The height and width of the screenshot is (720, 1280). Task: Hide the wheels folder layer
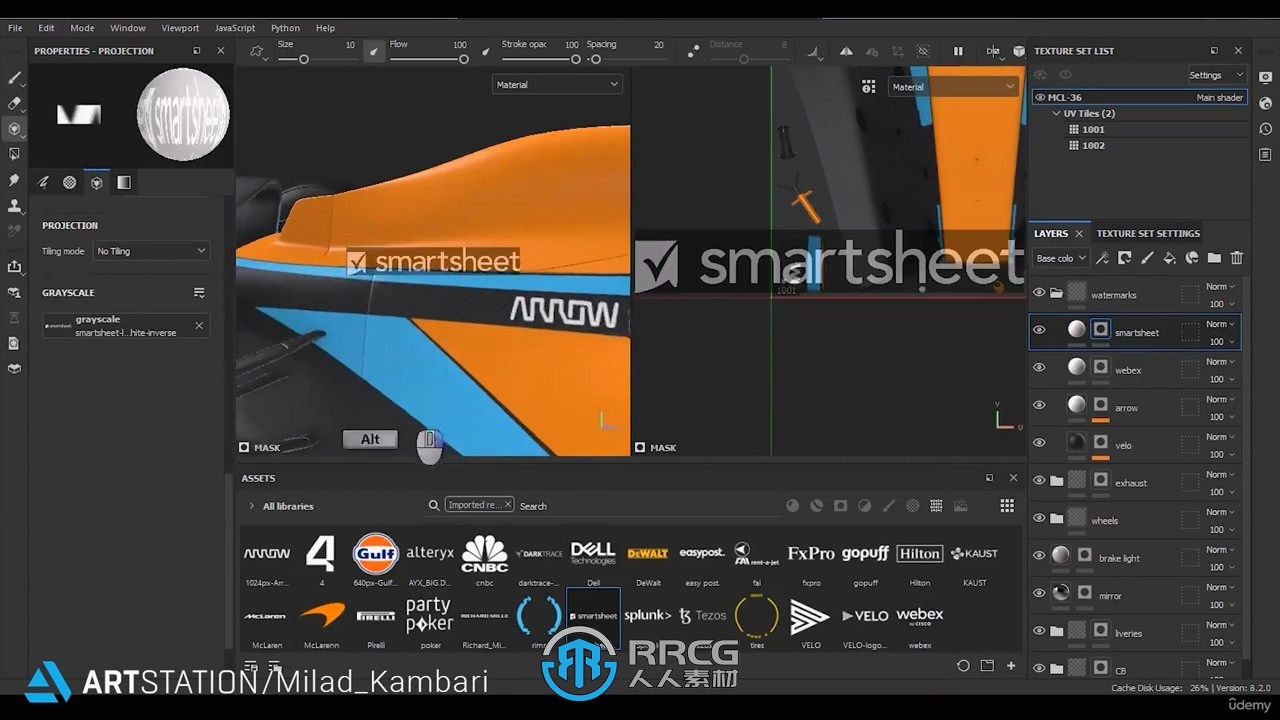coord(1039,518)
